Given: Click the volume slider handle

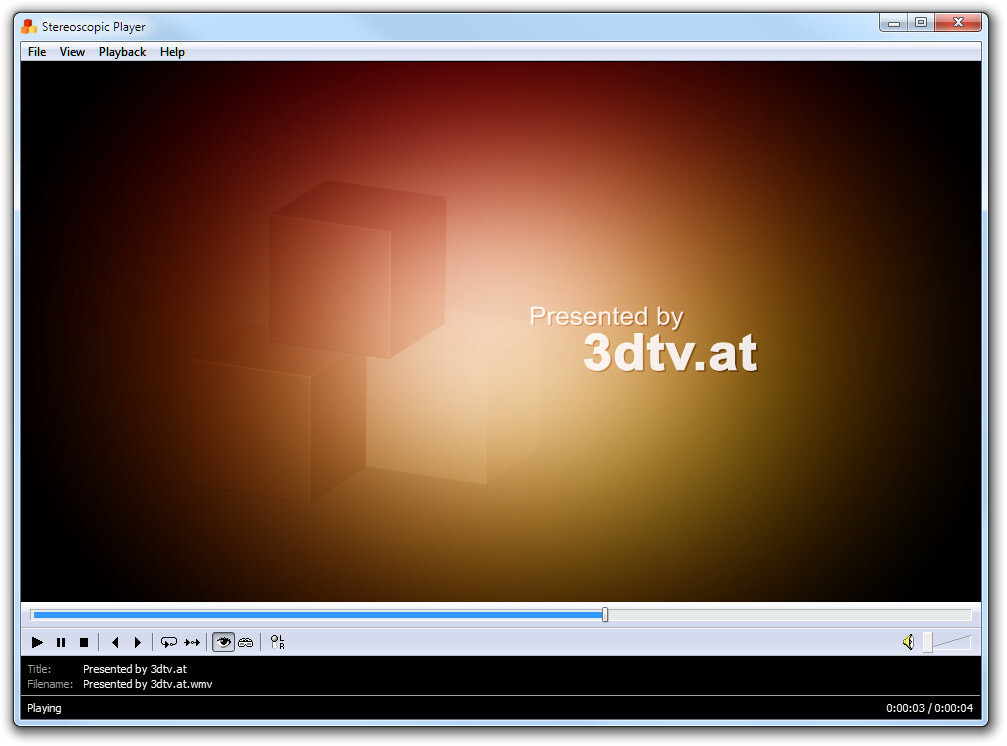Looking at the screenshot, I should (927, 642).
